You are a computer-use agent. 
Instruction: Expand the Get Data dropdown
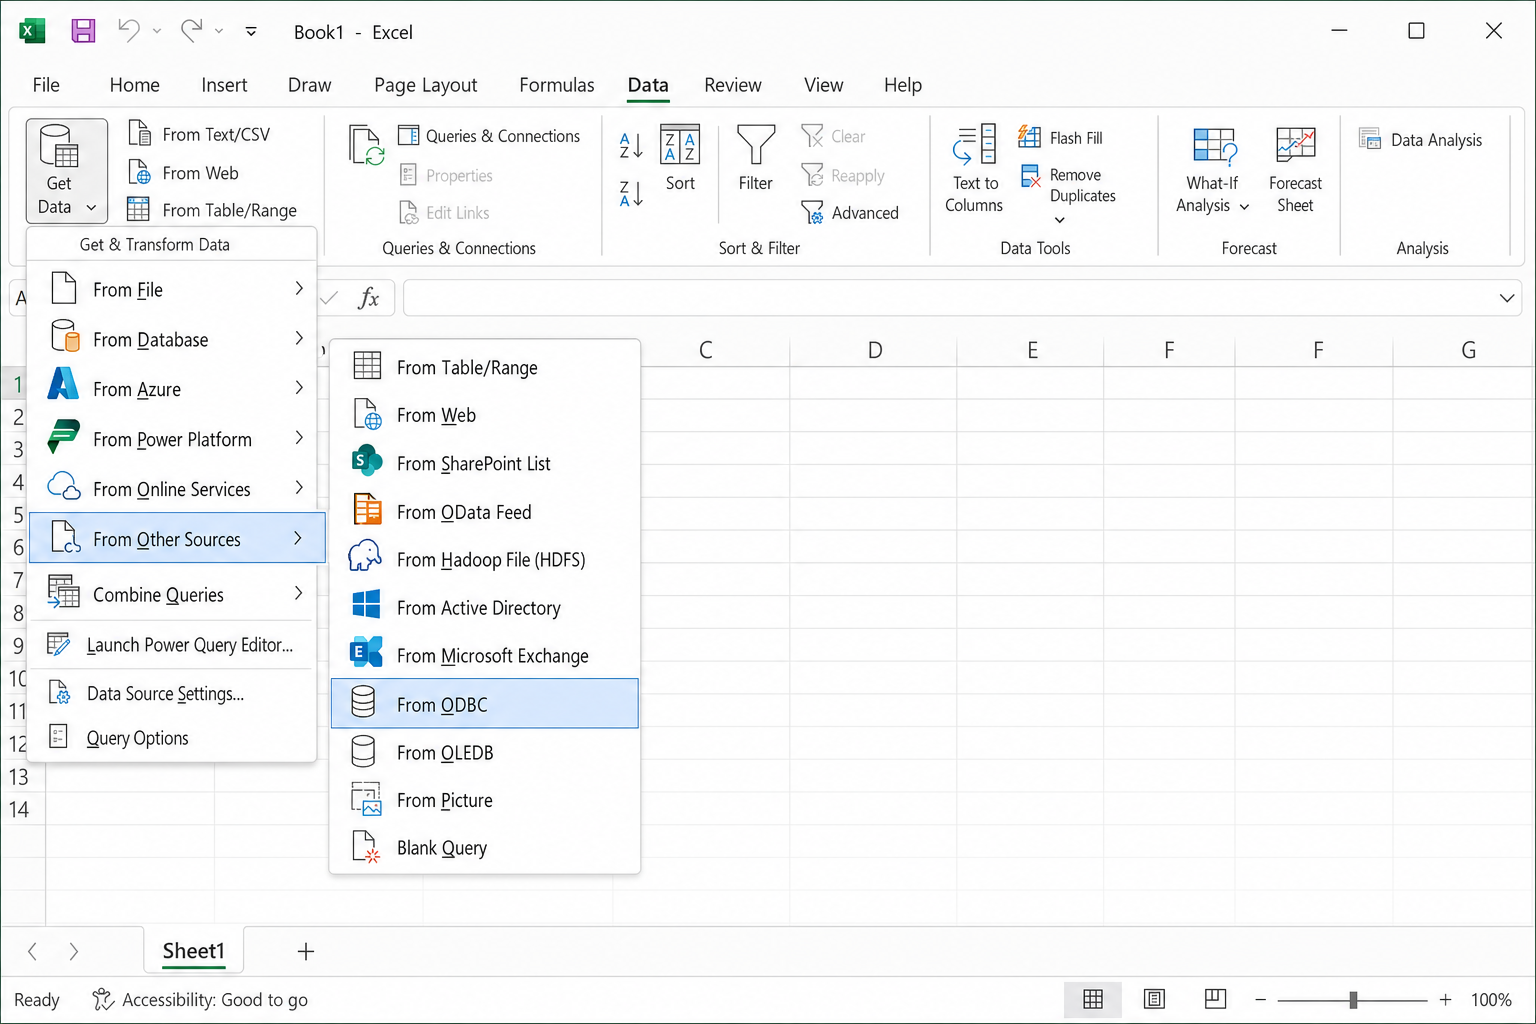click(x=67, y=170)
